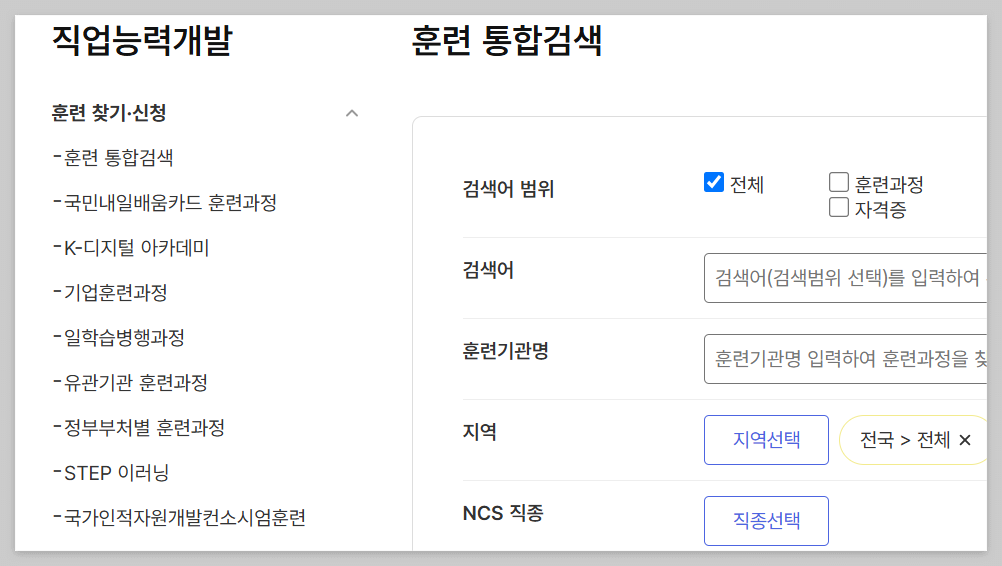1002x566 pixels.
Task: Click the 검색어 범위 label
Action: point(508,189)
